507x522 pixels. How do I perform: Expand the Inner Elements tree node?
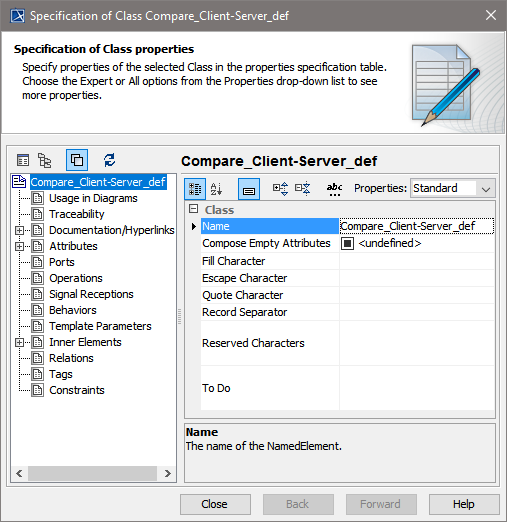19,342
